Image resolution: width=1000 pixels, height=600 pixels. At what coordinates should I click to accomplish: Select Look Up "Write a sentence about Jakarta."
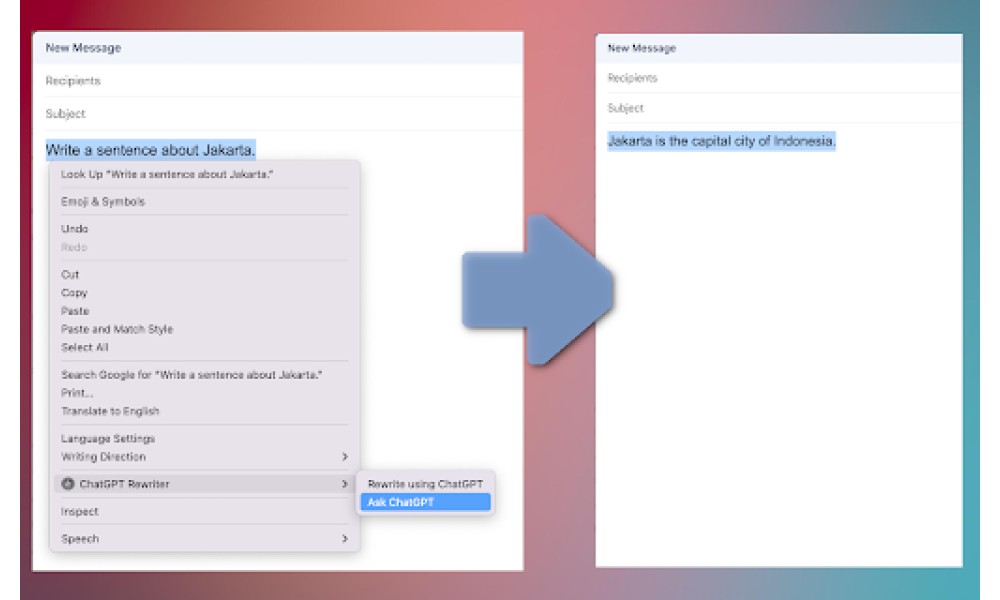(166, 174)
